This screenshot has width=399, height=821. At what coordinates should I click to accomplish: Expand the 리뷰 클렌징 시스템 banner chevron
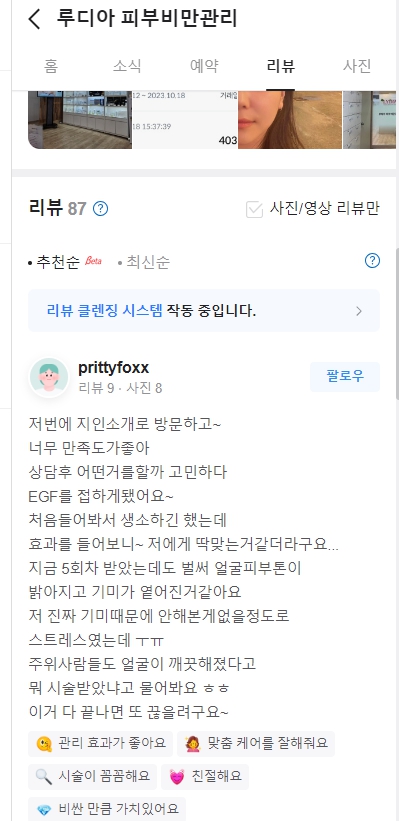[x=359, y=311]
